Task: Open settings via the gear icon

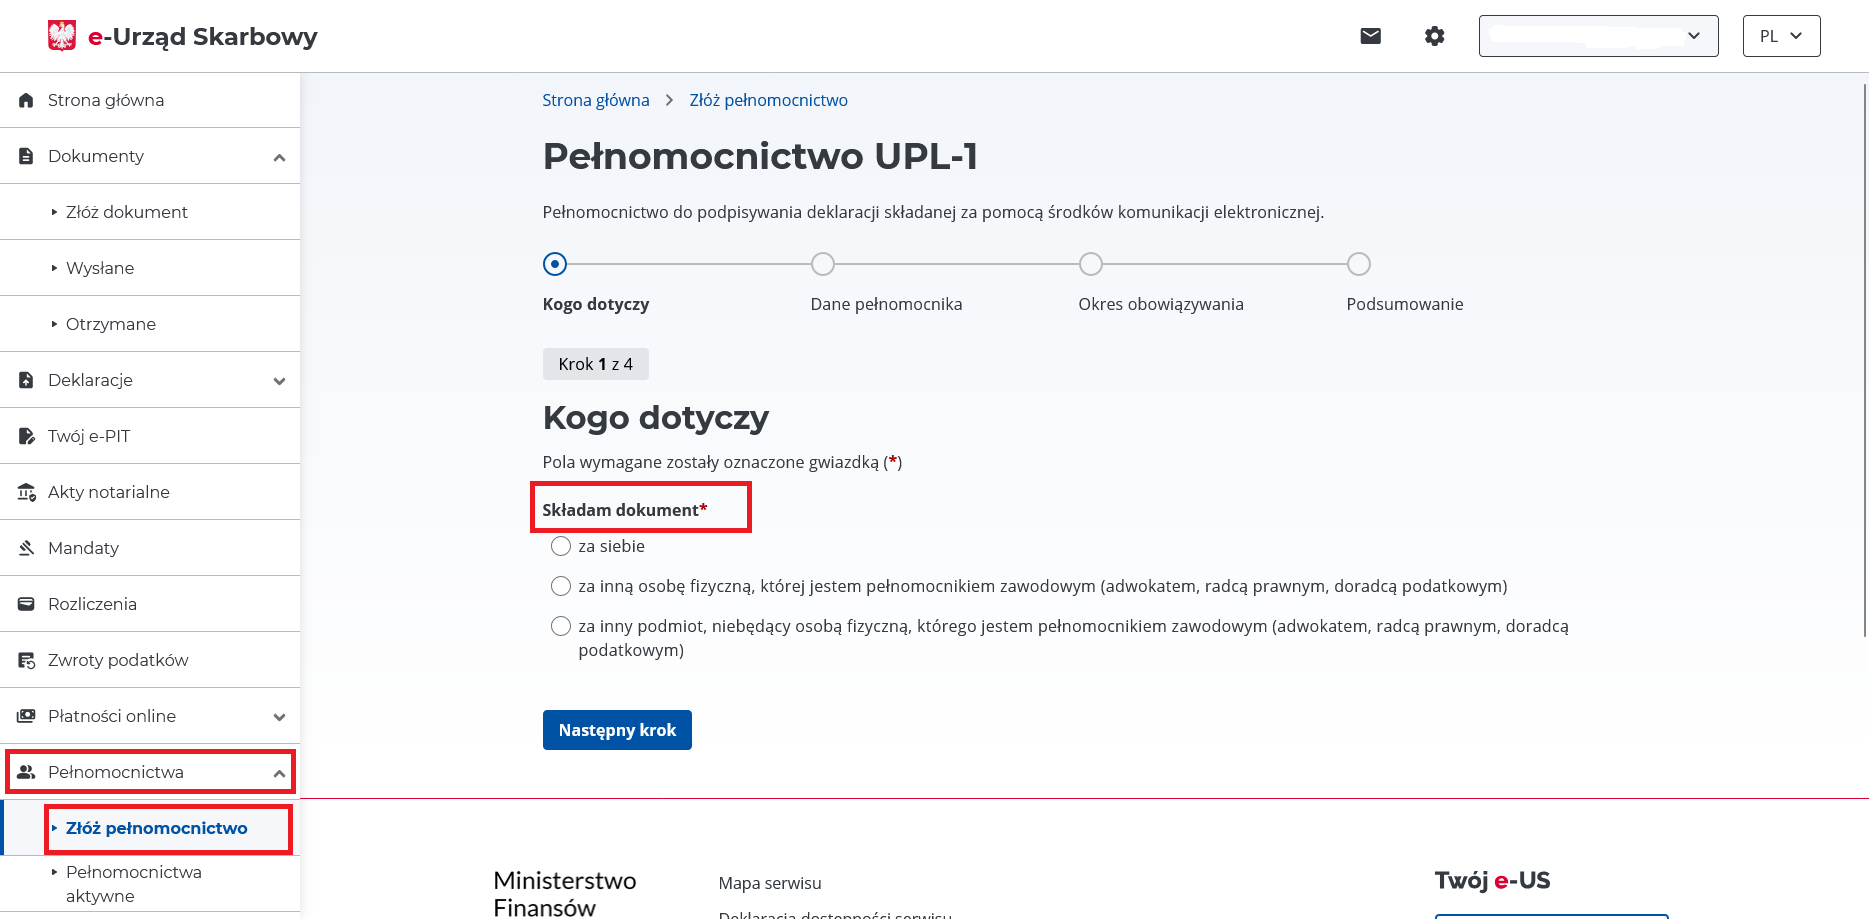Action: tap(1434, 36)
